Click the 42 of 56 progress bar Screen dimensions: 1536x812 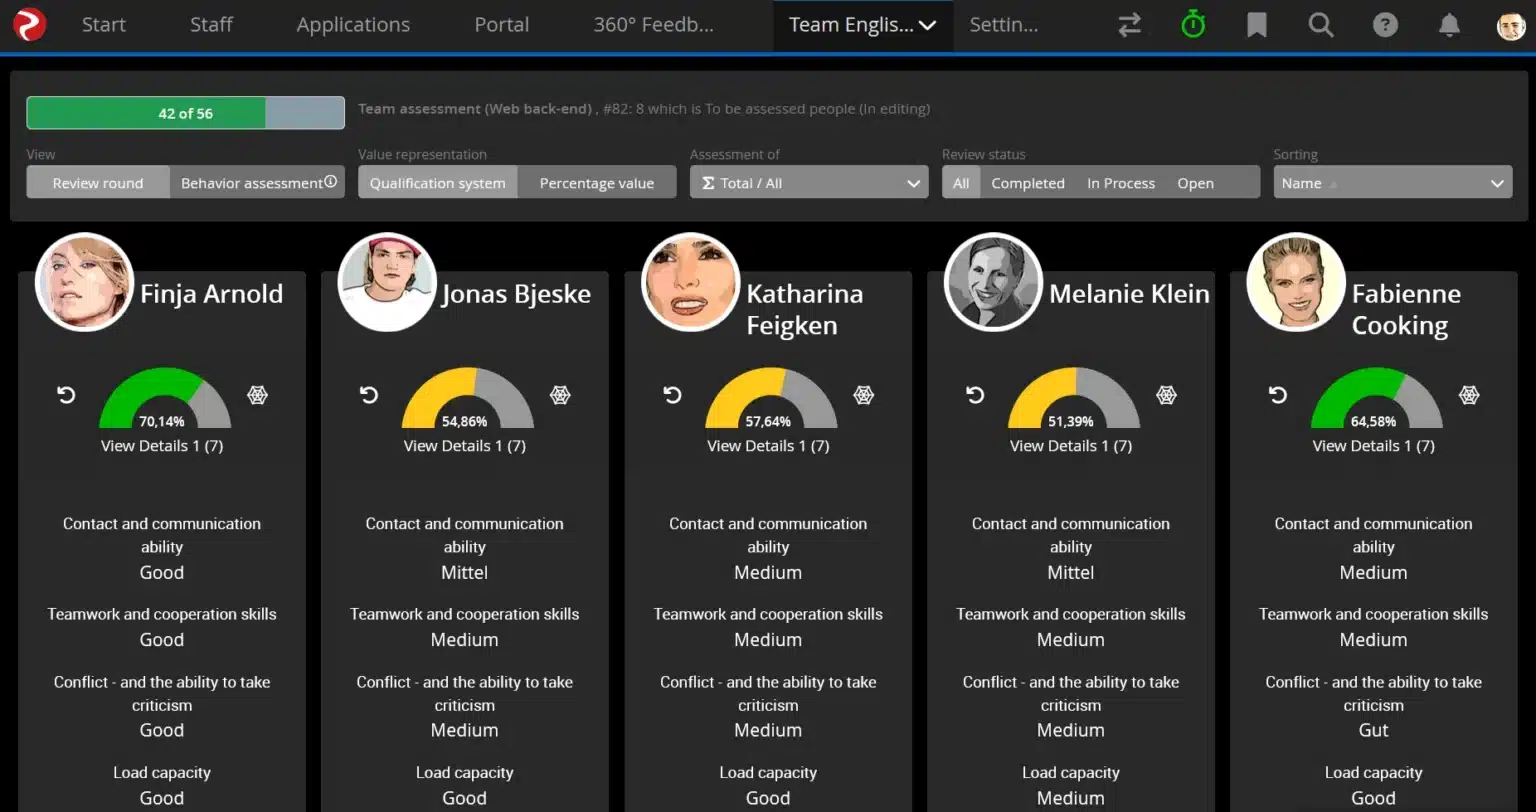coord(184,112)
